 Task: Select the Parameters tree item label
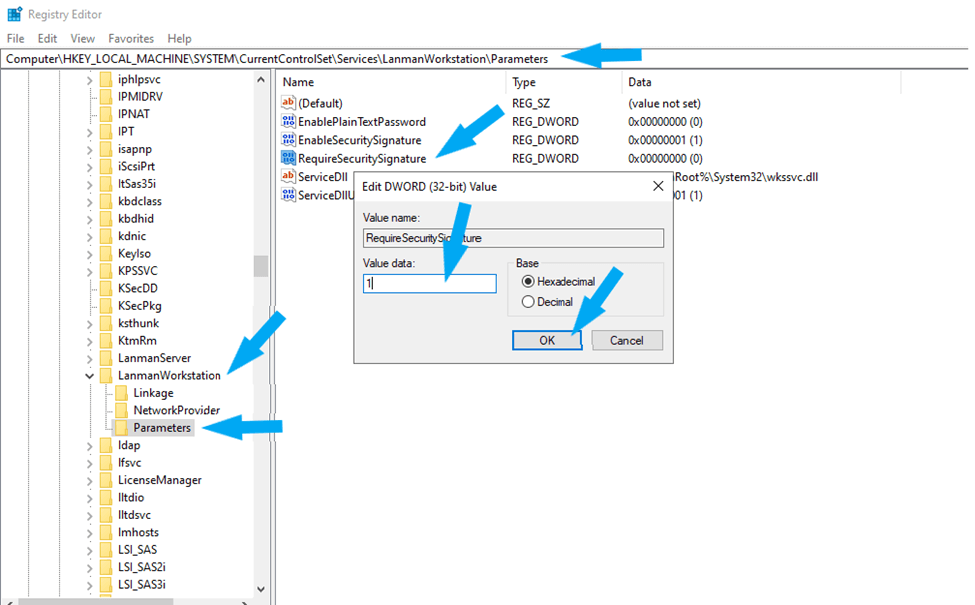[162, 427]
